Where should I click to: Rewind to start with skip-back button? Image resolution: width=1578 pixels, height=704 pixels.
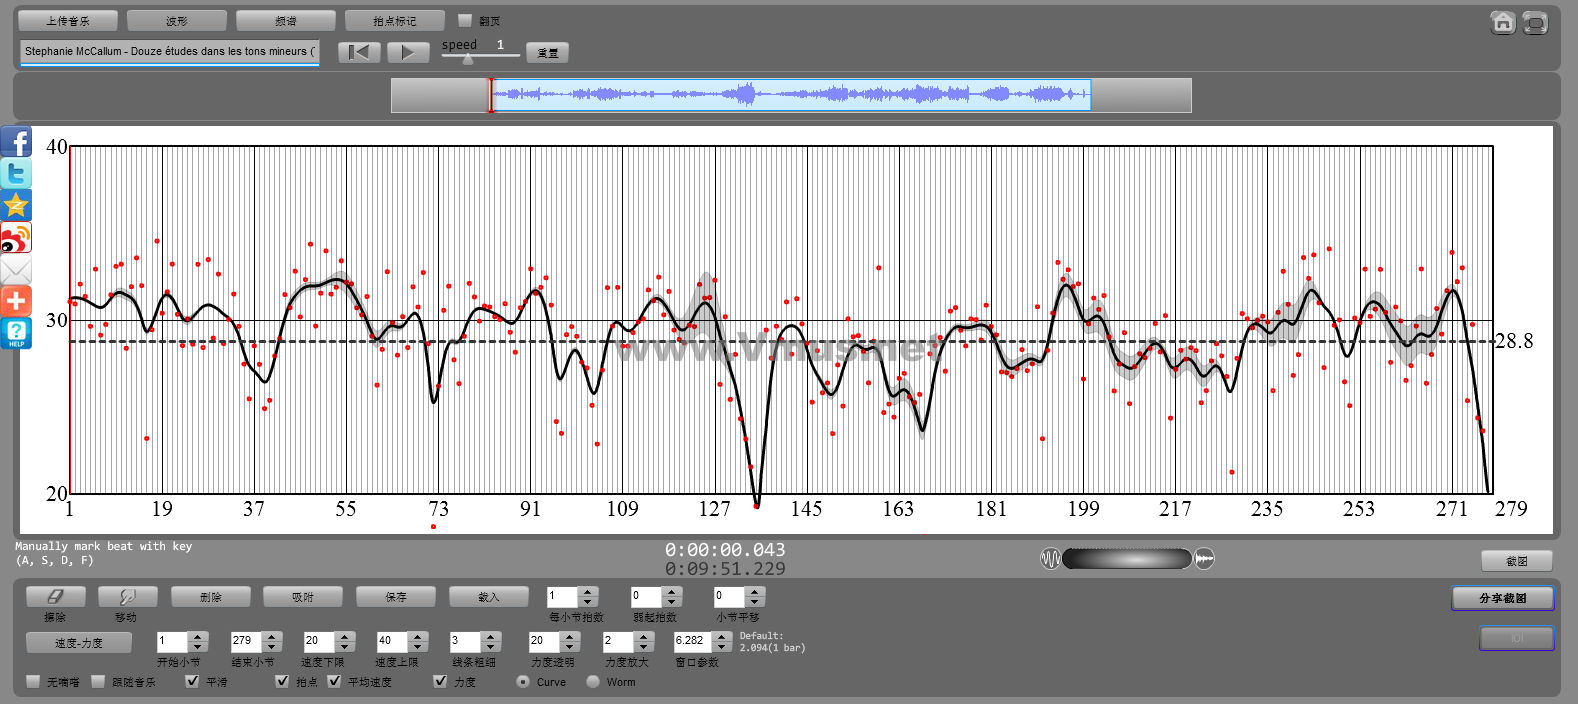(359, 53)
